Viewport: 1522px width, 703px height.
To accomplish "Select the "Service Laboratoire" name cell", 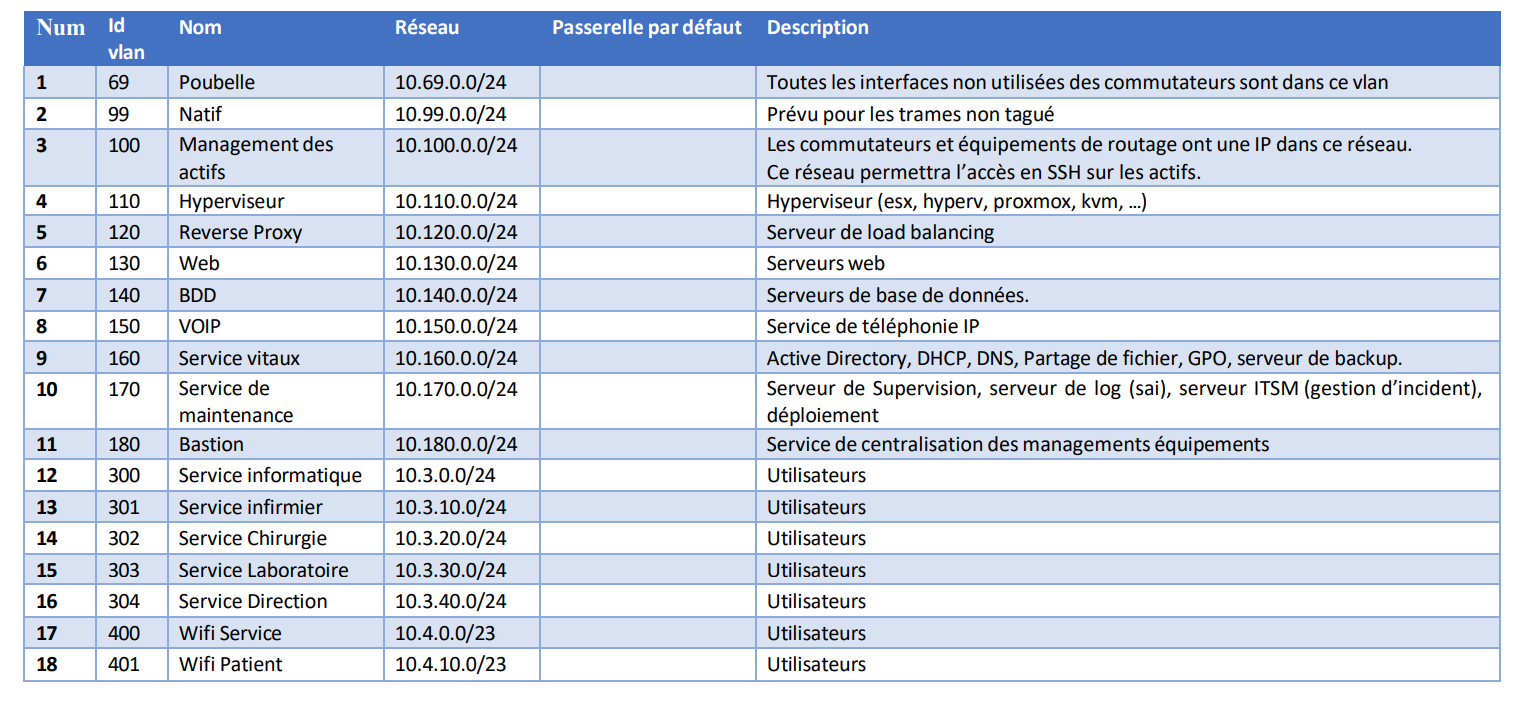I will click(263, 570).
